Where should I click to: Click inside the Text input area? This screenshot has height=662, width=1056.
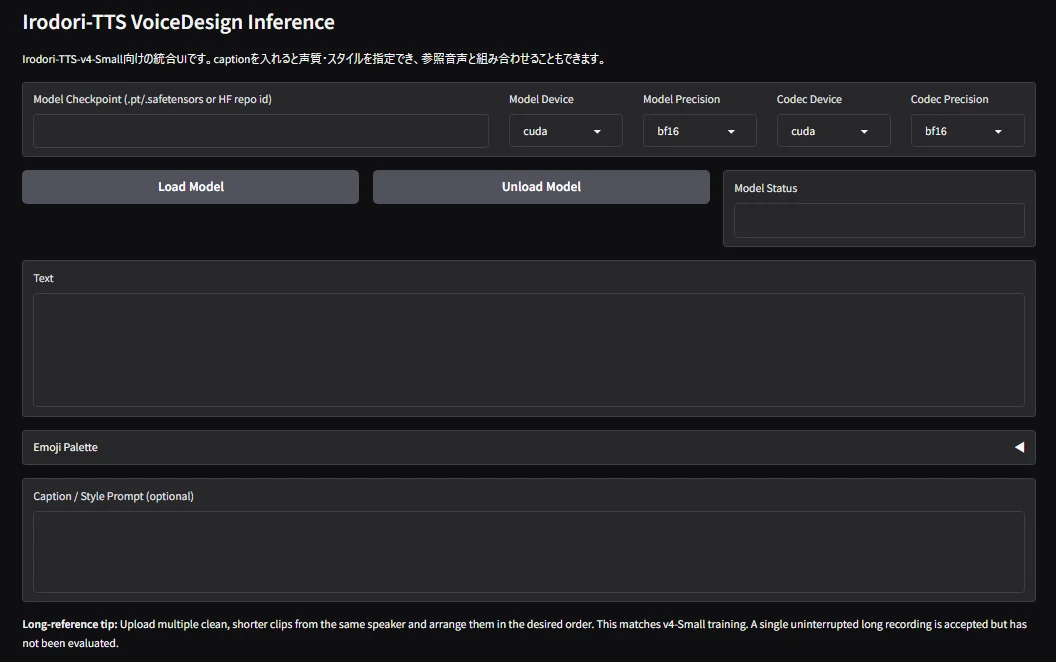(x=529, y=350)
